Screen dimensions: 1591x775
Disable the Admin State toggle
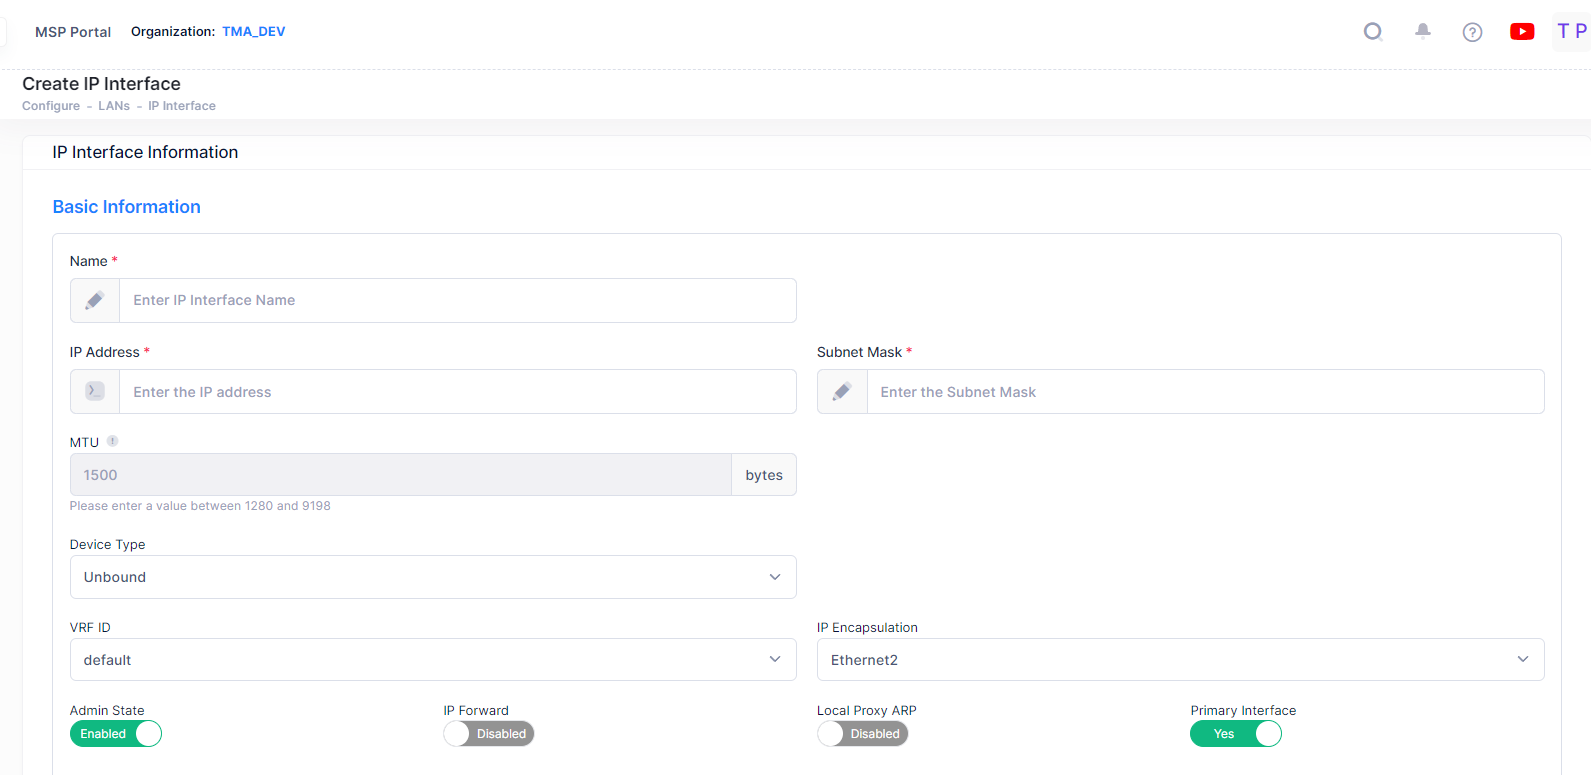116,734
